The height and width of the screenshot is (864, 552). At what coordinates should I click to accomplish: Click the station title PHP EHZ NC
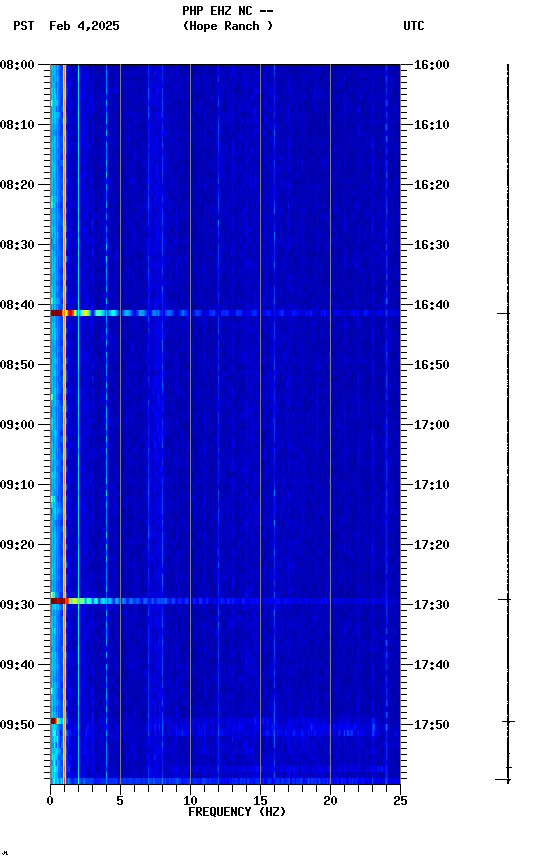click(217, 11)
